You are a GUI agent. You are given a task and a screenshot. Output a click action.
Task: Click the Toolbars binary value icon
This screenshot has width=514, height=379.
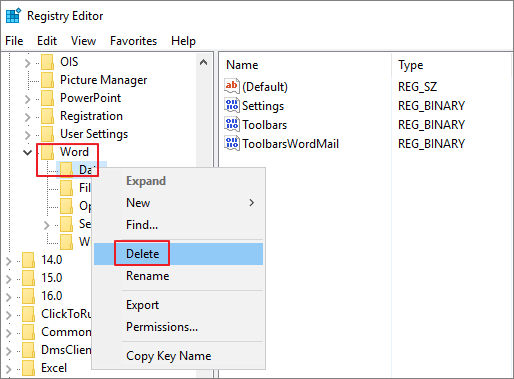(232, 124)
